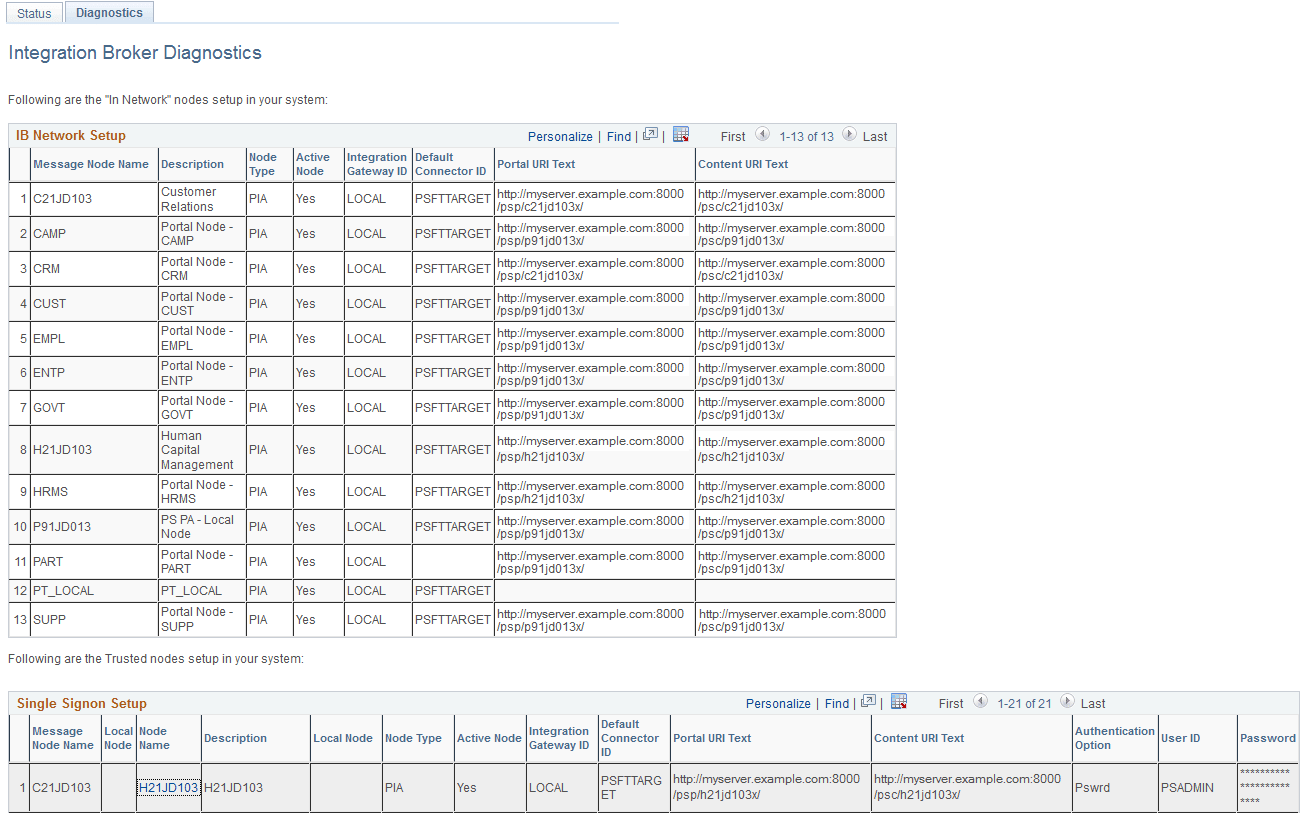Click the zoom pop-up icon in Single Signon Setup

click(x=869, y=703)
